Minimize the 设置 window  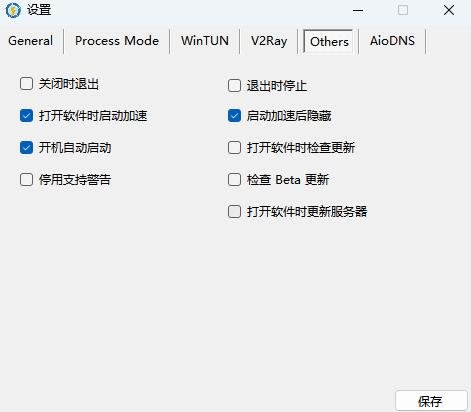pyautogui.click(x=358, y=10)
